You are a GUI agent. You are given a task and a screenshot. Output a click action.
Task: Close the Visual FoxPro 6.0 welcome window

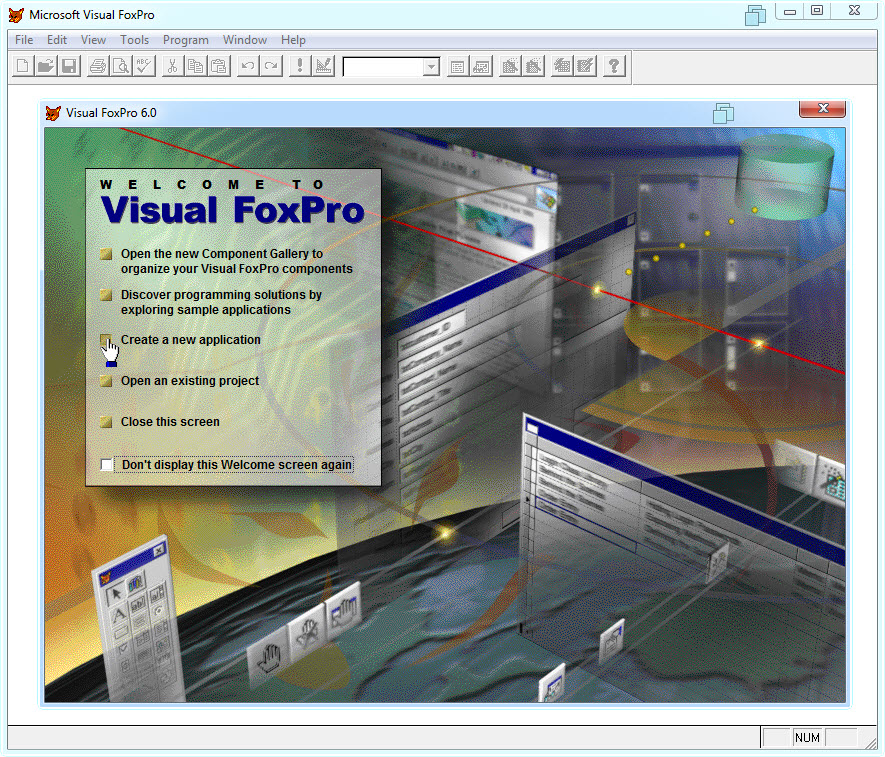822,108
